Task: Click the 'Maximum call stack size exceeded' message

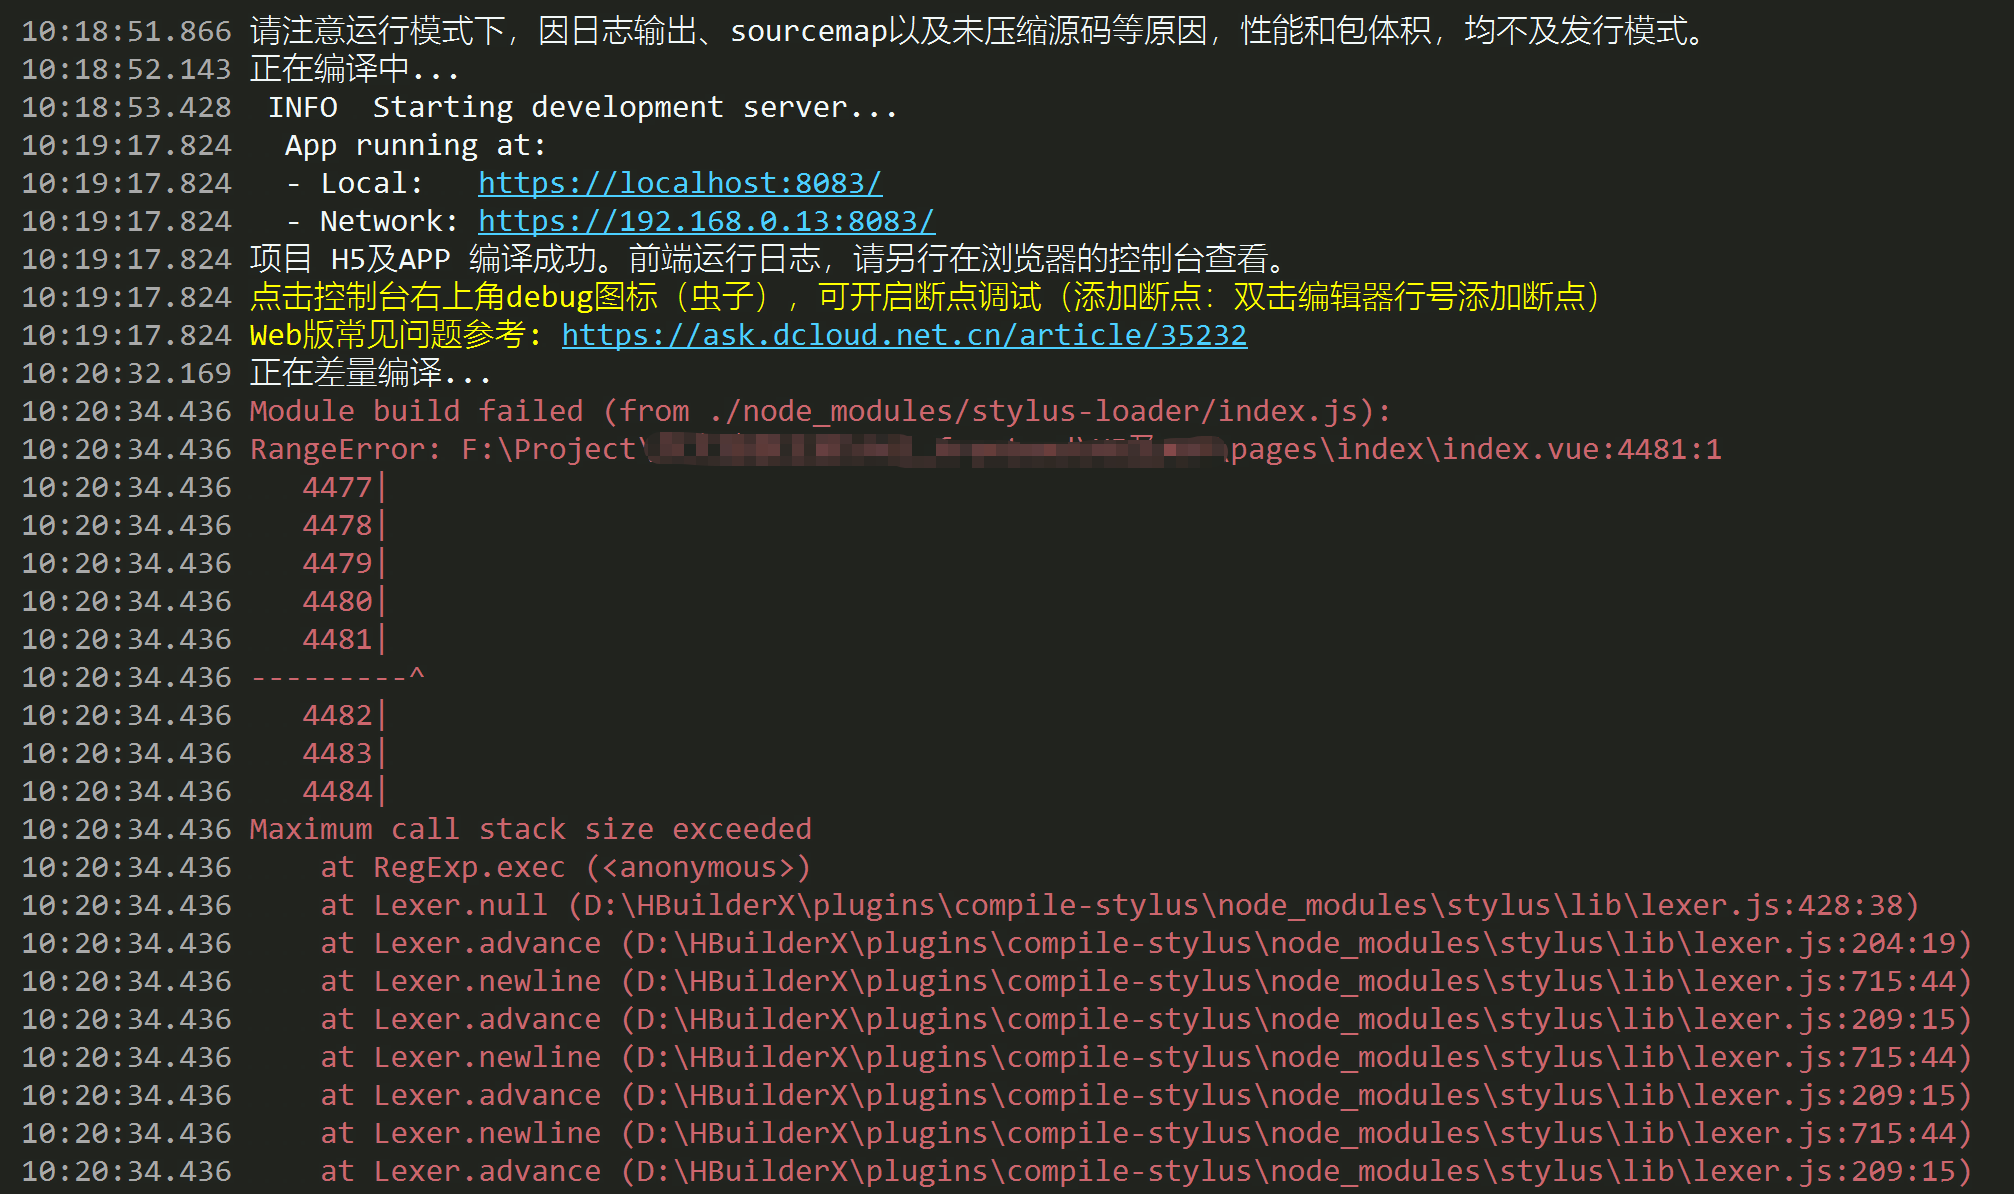Action: 530,830
